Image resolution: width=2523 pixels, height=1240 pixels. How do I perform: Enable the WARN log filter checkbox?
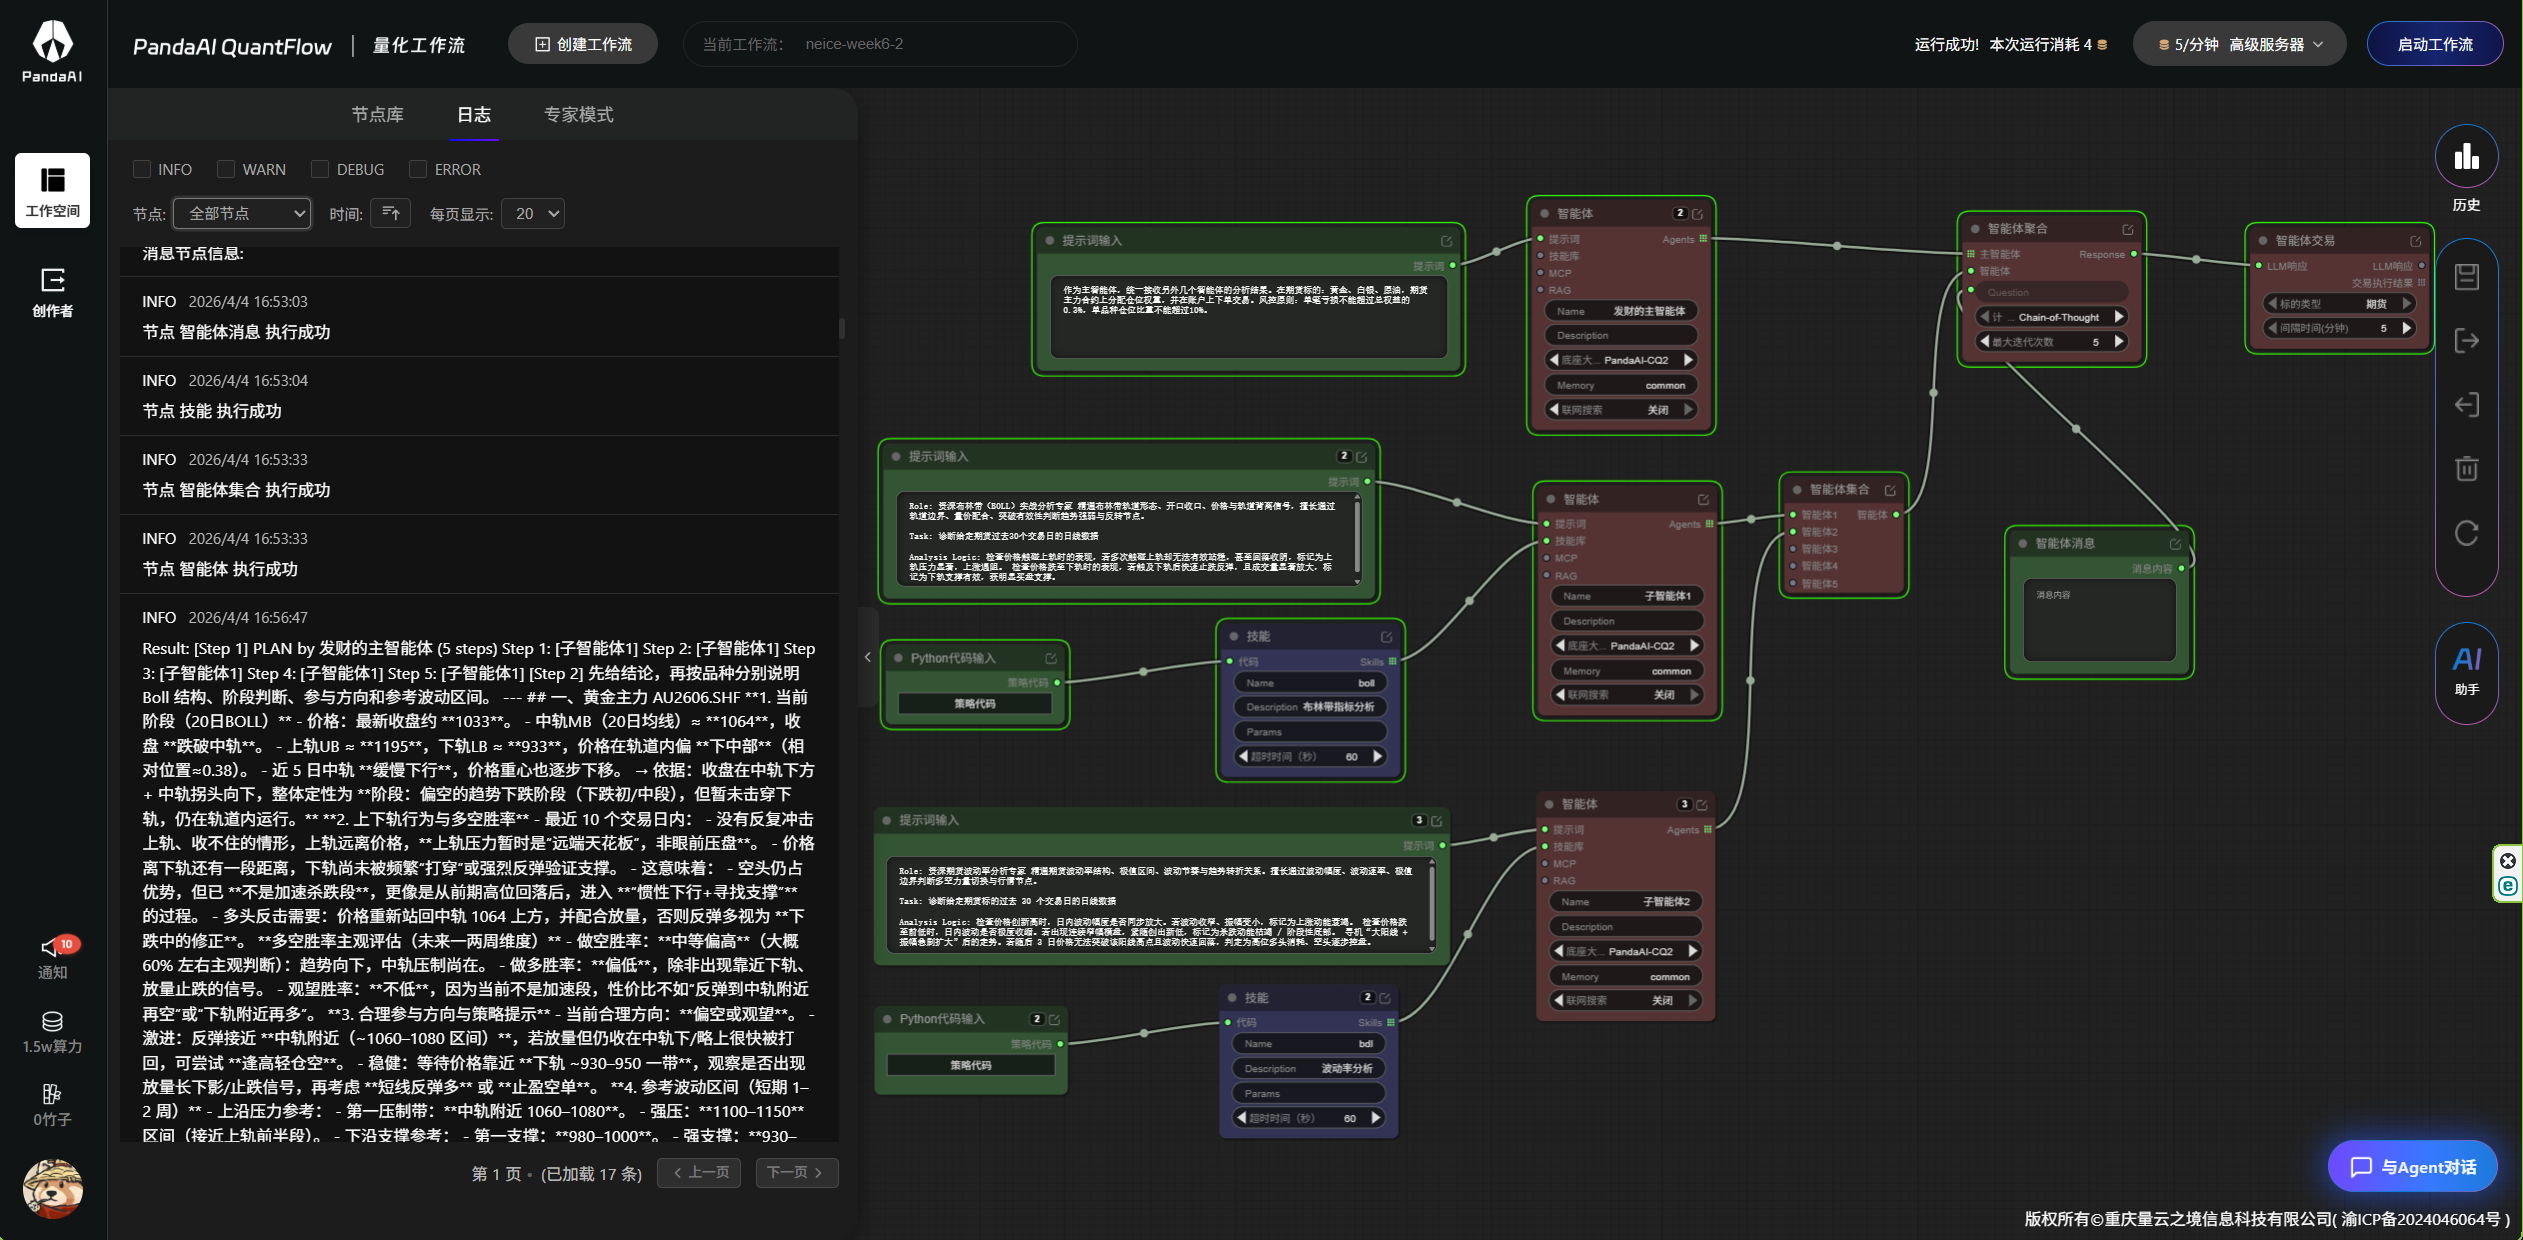tap(226, 169)
